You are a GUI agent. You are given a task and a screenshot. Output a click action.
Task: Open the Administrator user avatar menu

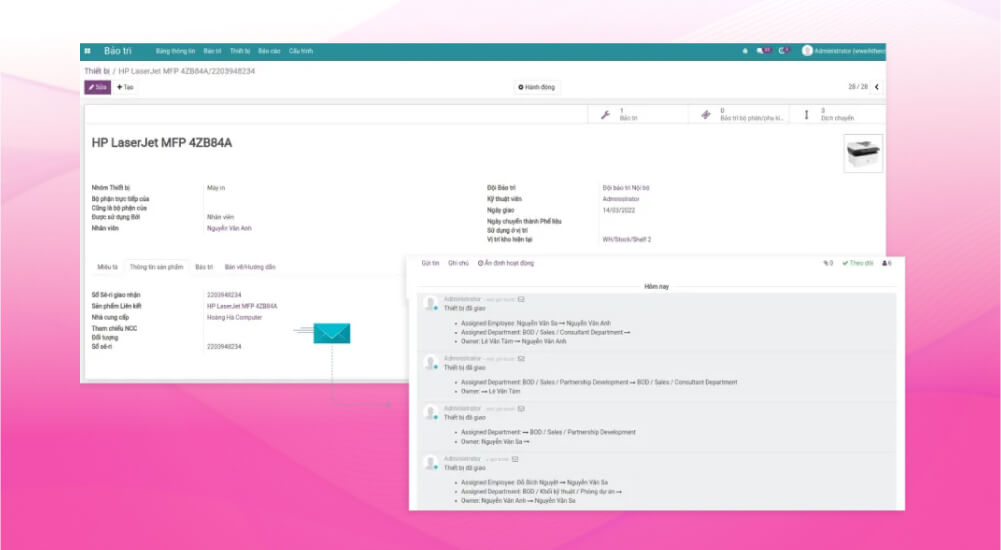coord(808,50)
